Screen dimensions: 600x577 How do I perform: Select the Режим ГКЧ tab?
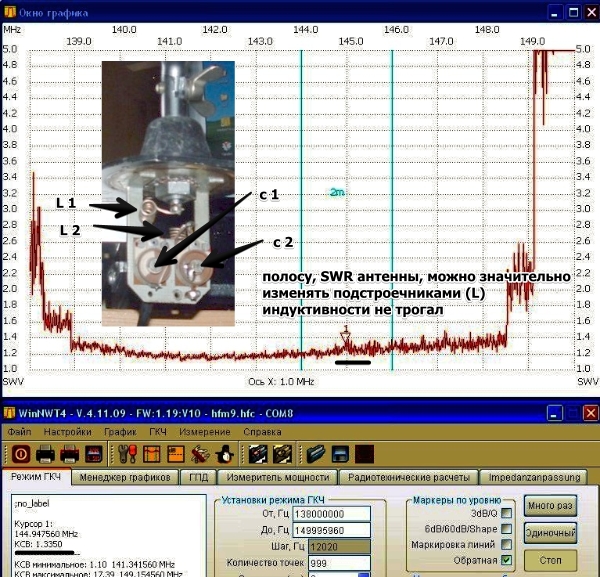click(36, 477)
